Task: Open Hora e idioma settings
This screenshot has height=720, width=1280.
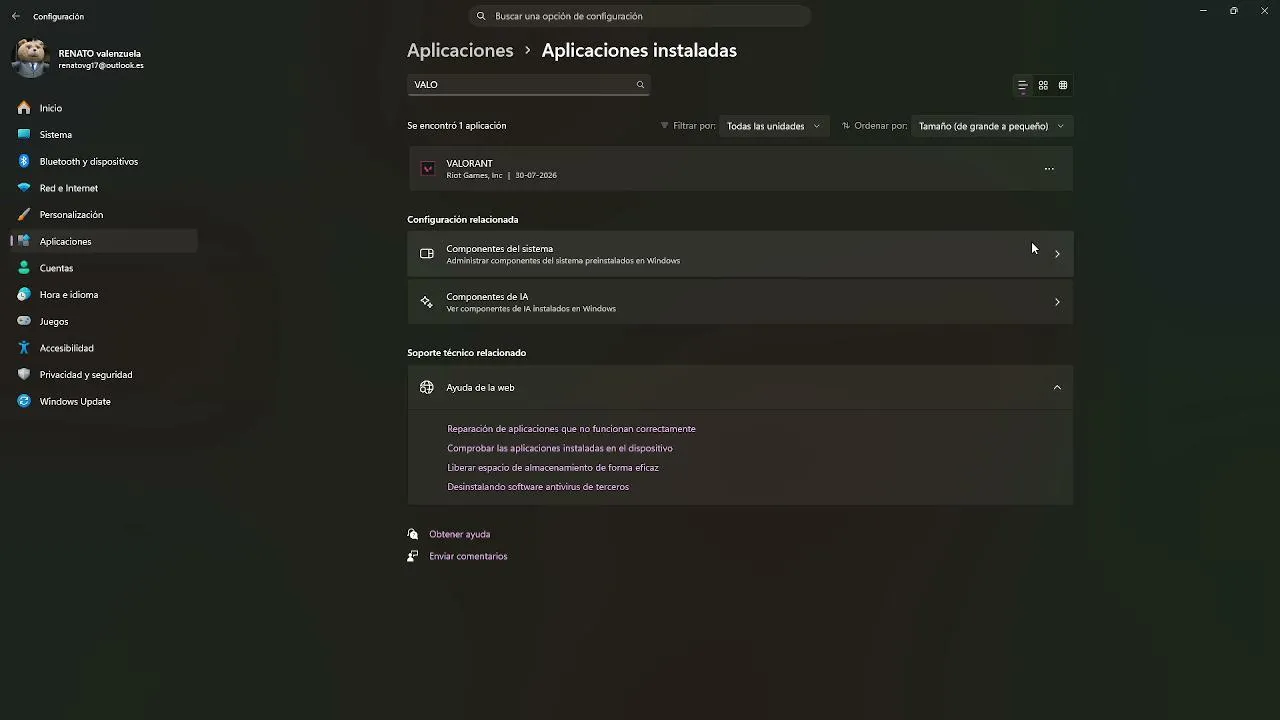Action: pos(104,295)
